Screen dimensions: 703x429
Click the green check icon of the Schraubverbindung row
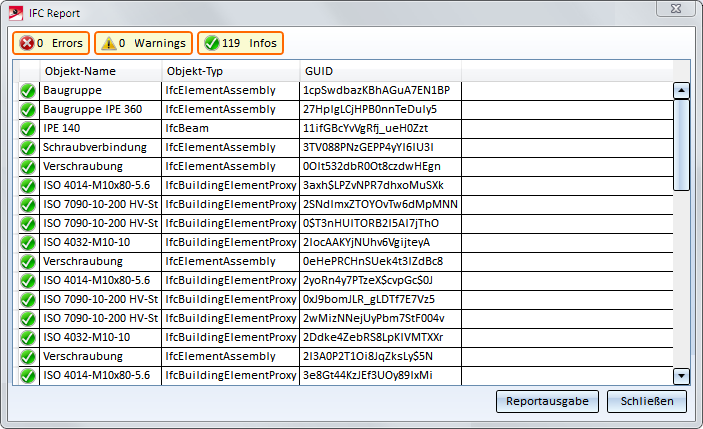pyautogui.click(x=28, y=148)
